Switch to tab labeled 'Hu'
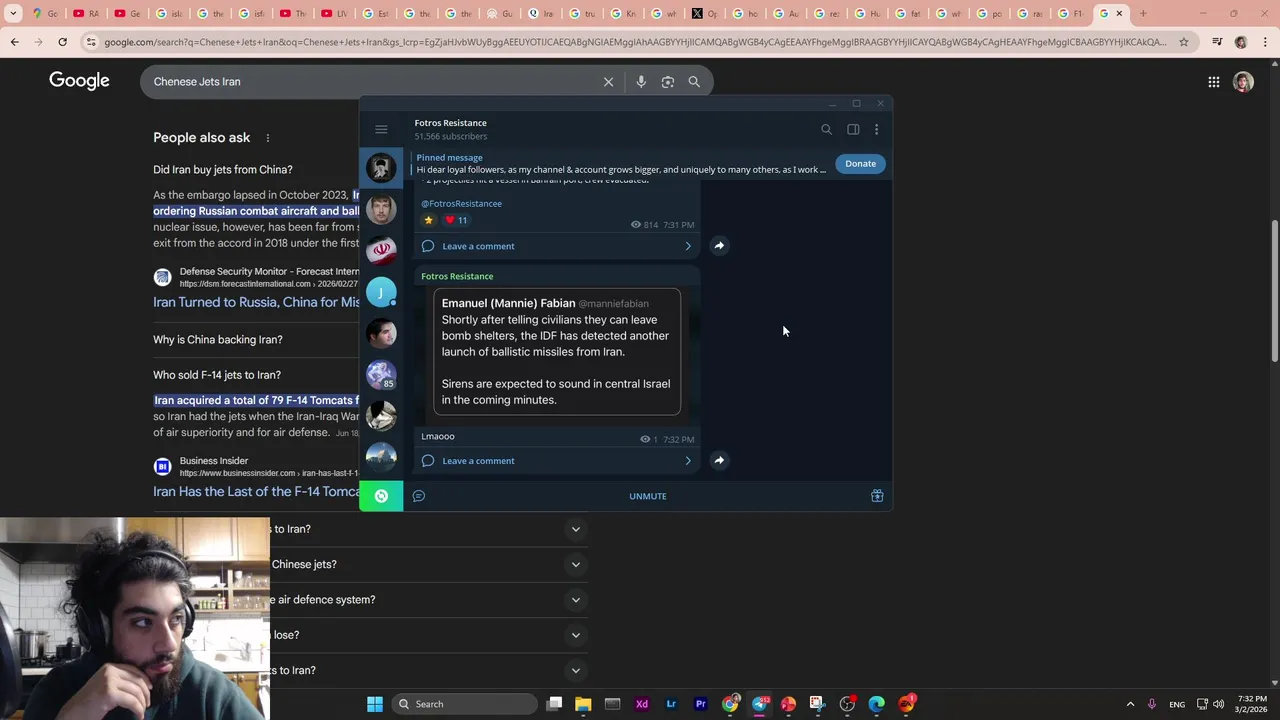Viewport: 1280px width, 720px height. pyautogui.click(x=867, y=14)
